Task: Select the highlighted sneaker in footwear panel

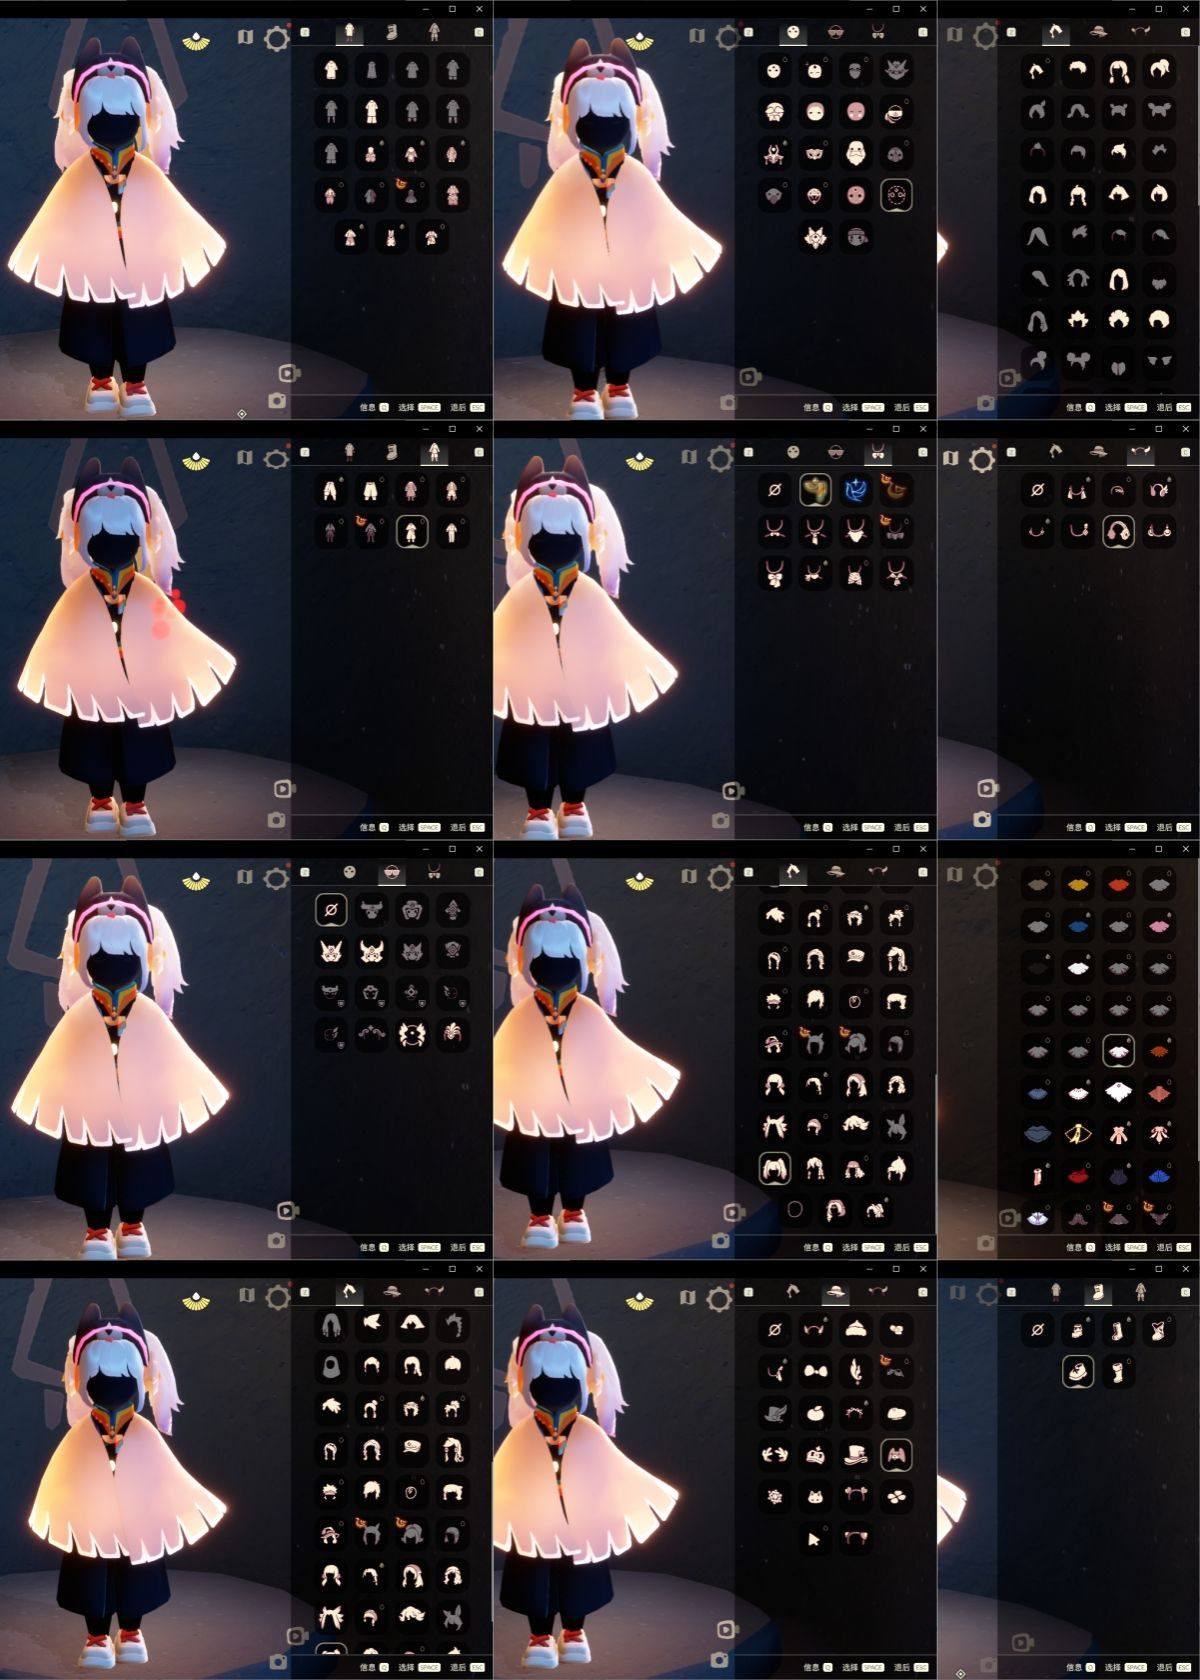Action: pyautogui.click(x=1077, y=1371)
